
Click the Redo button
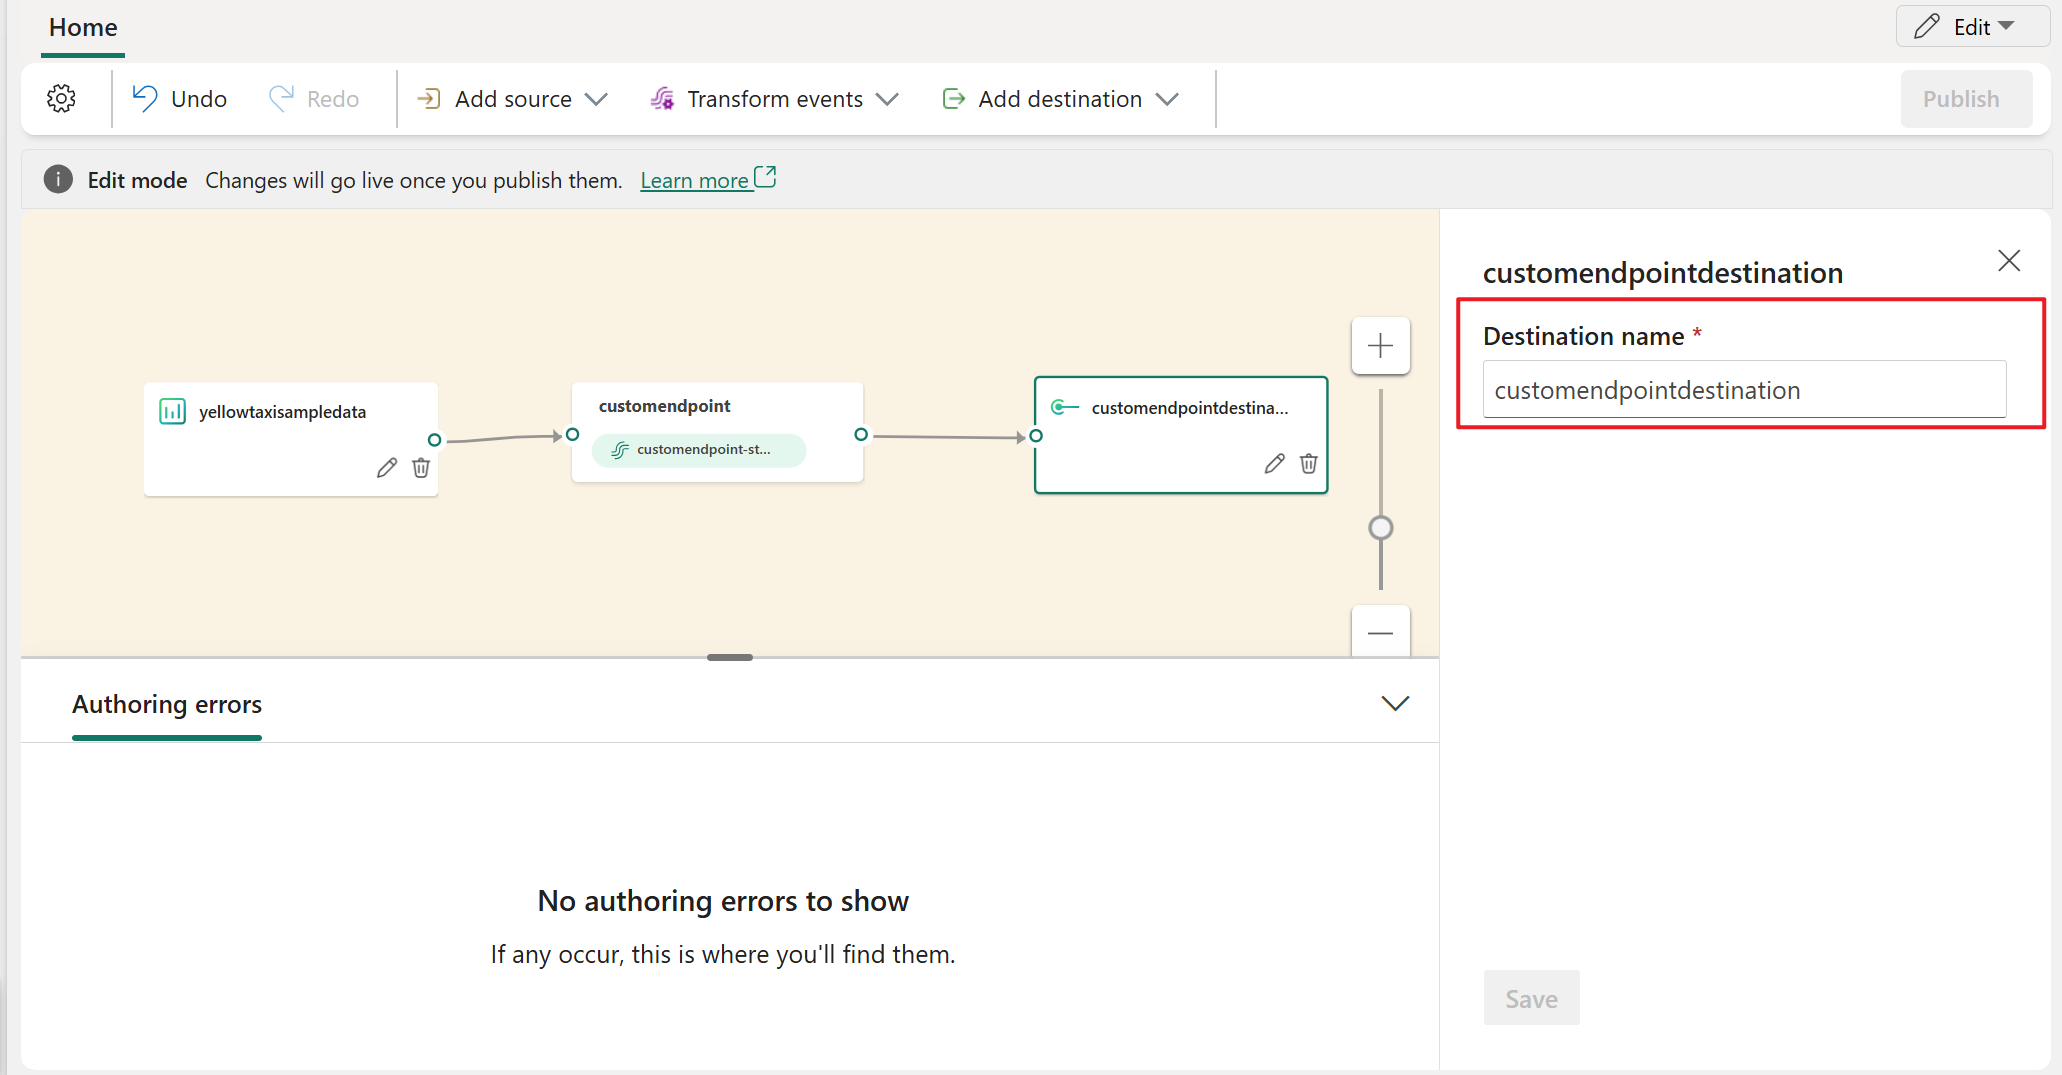[x=314, y=99]
